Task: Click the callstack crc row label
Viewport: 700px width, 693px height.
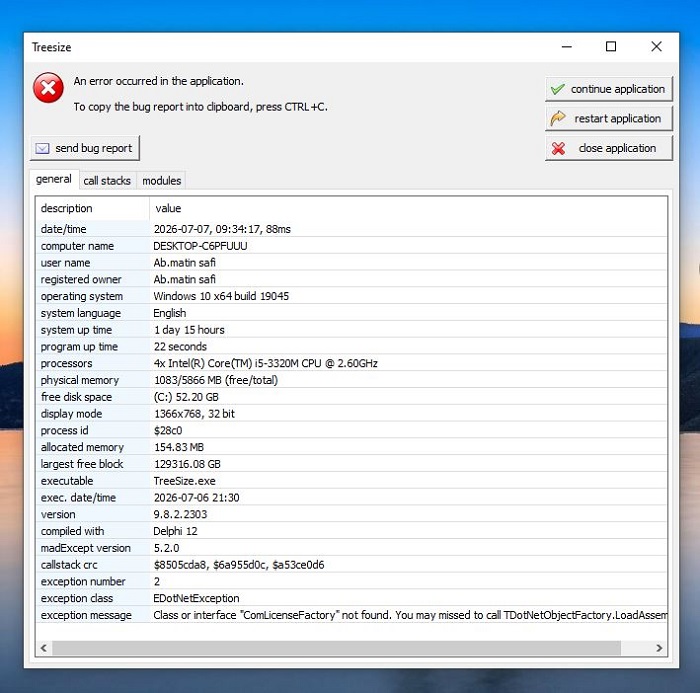Action: click(69, 565)
